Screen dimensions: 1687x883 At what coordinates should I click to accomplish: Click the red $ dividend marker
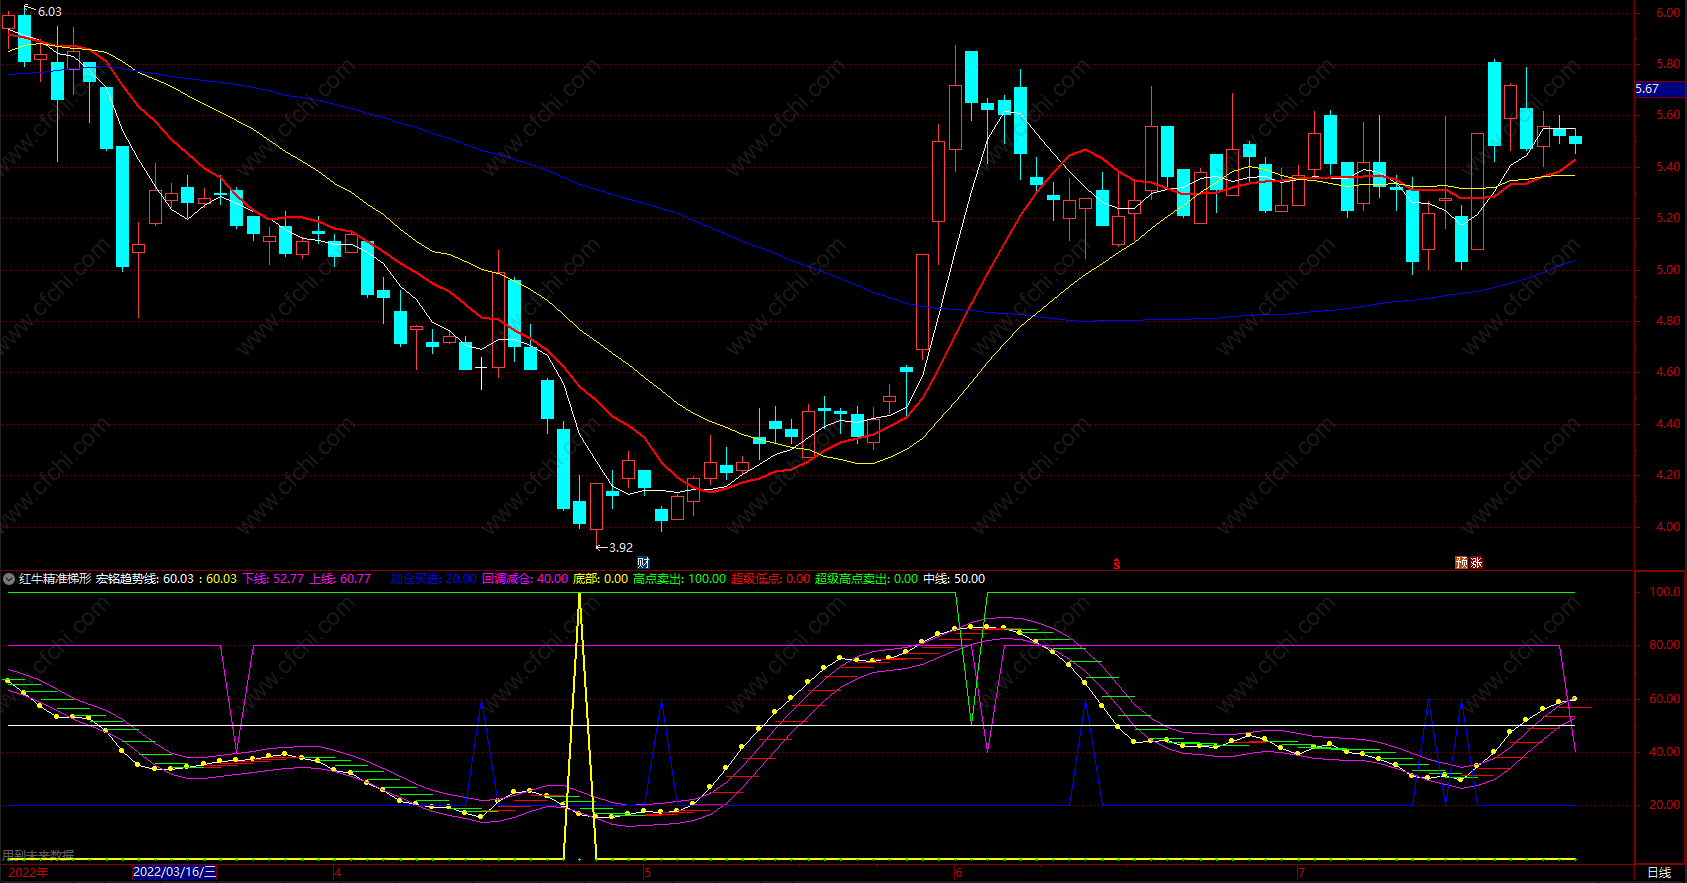point(1117,564)
